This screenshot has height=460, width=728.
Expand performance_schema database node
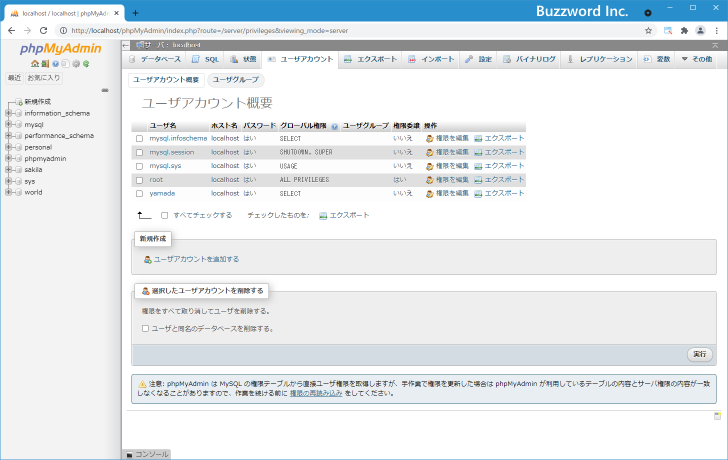click(x=8, y=136)
